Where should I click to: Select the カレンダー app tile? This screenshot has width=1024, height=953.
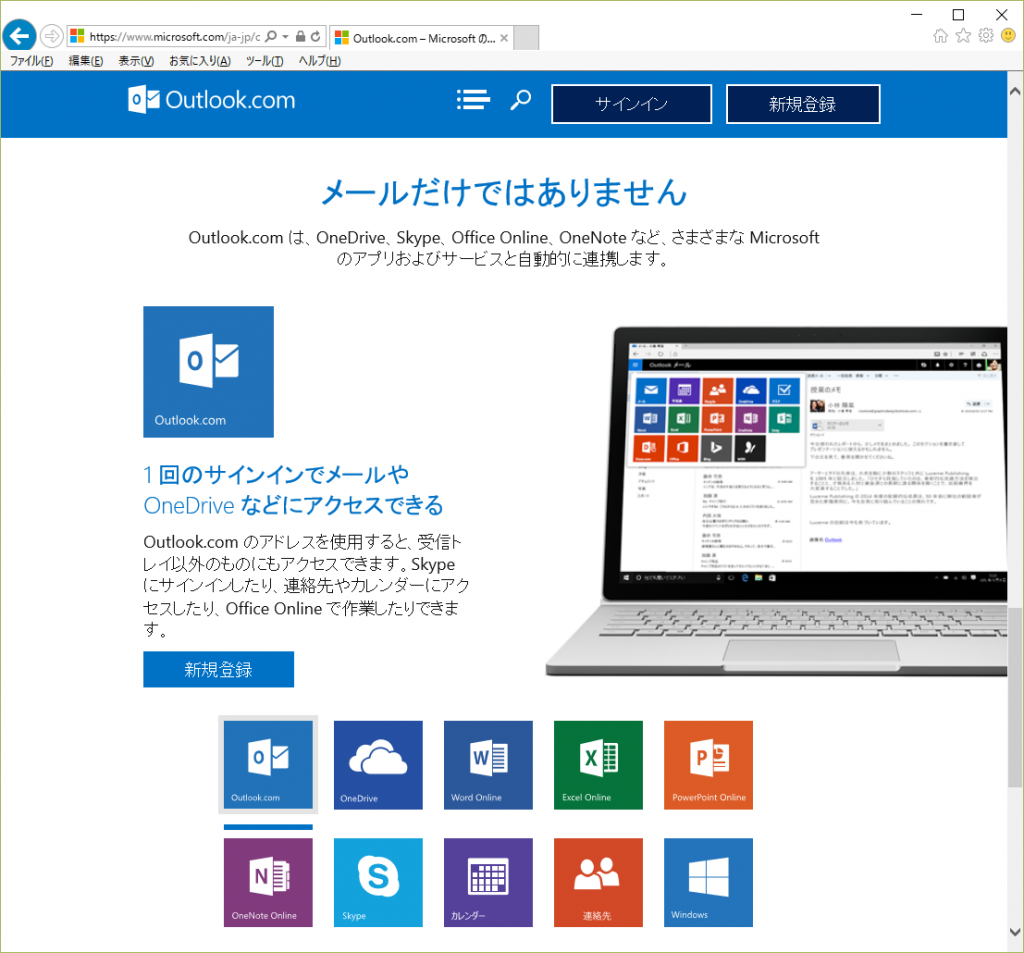488,882
